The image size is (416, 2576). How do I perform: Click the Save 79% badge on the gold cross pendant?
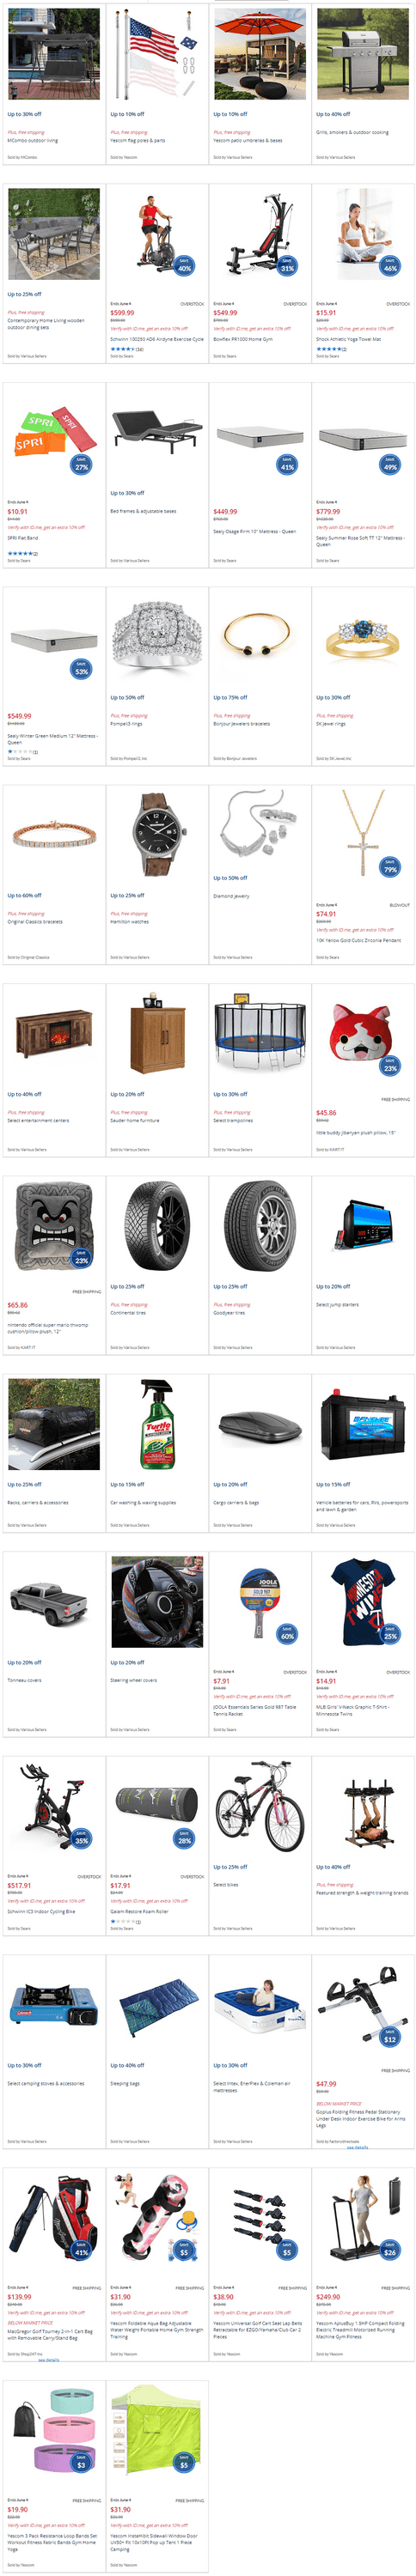tap(390, 866)
